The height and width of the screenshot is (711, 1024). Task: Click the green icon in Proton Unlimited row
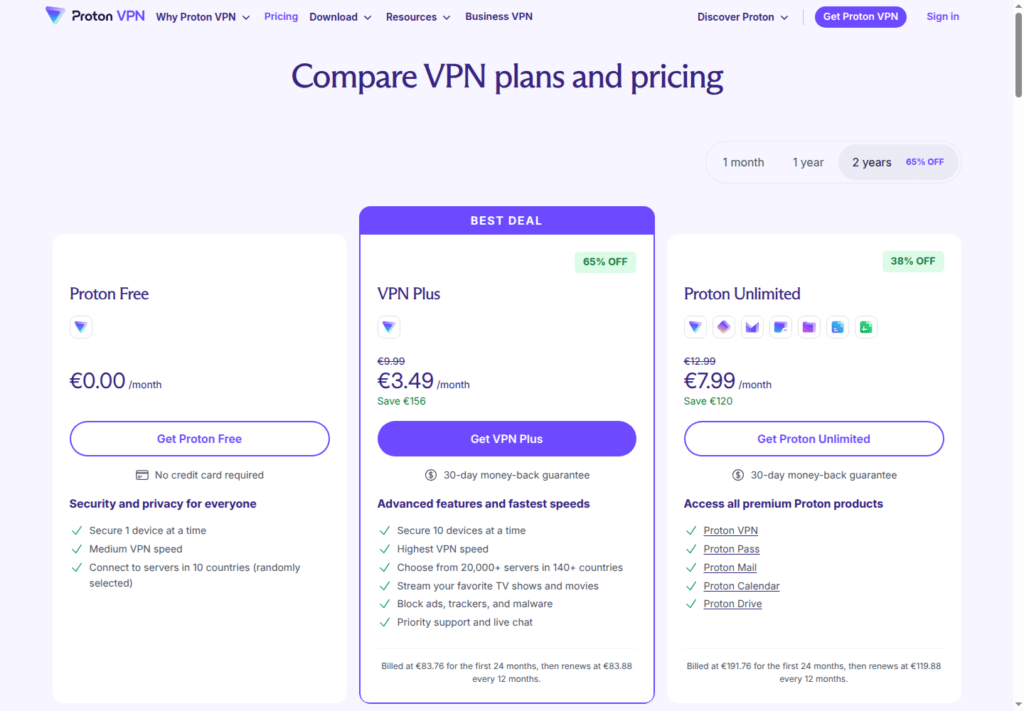866,326
